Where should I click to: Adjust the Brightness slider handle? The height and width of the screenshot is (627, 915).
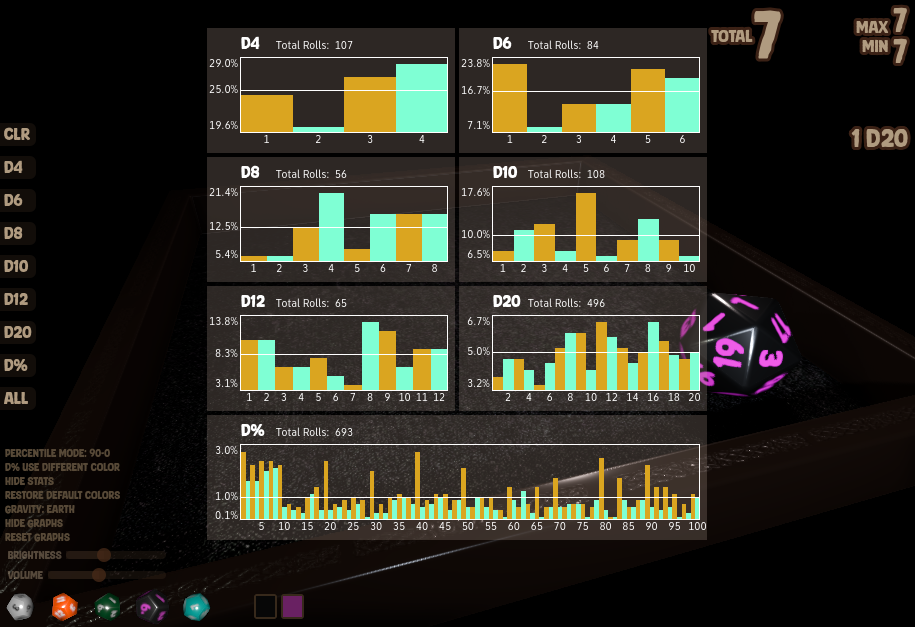click(x=102, y=554)
